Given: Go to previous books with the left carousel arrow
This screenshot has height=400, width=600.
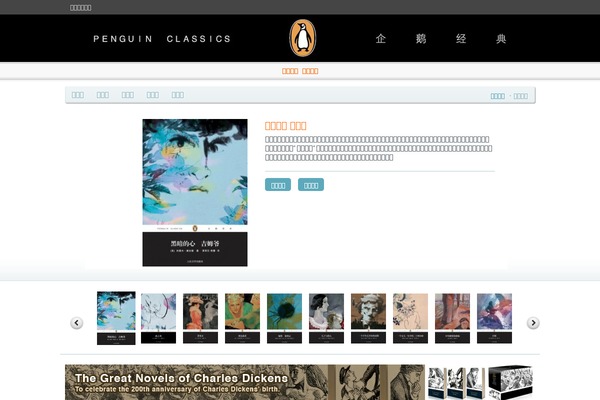Looking at the screenshot, I should point(77,323).
